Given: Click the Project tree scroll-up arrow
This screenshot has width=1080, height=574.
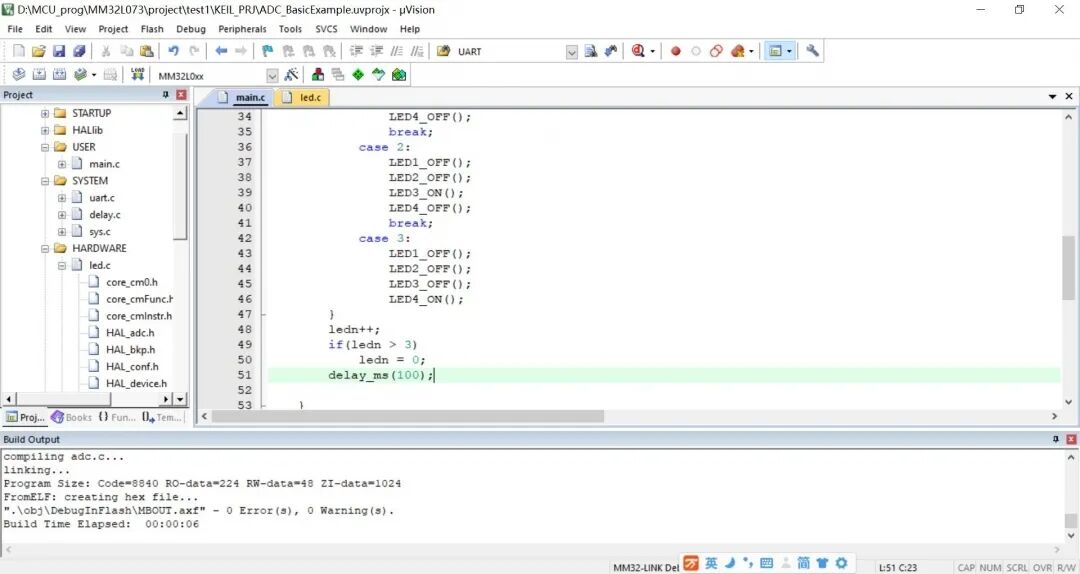Looking at the screenshot, I should [180, 113].
